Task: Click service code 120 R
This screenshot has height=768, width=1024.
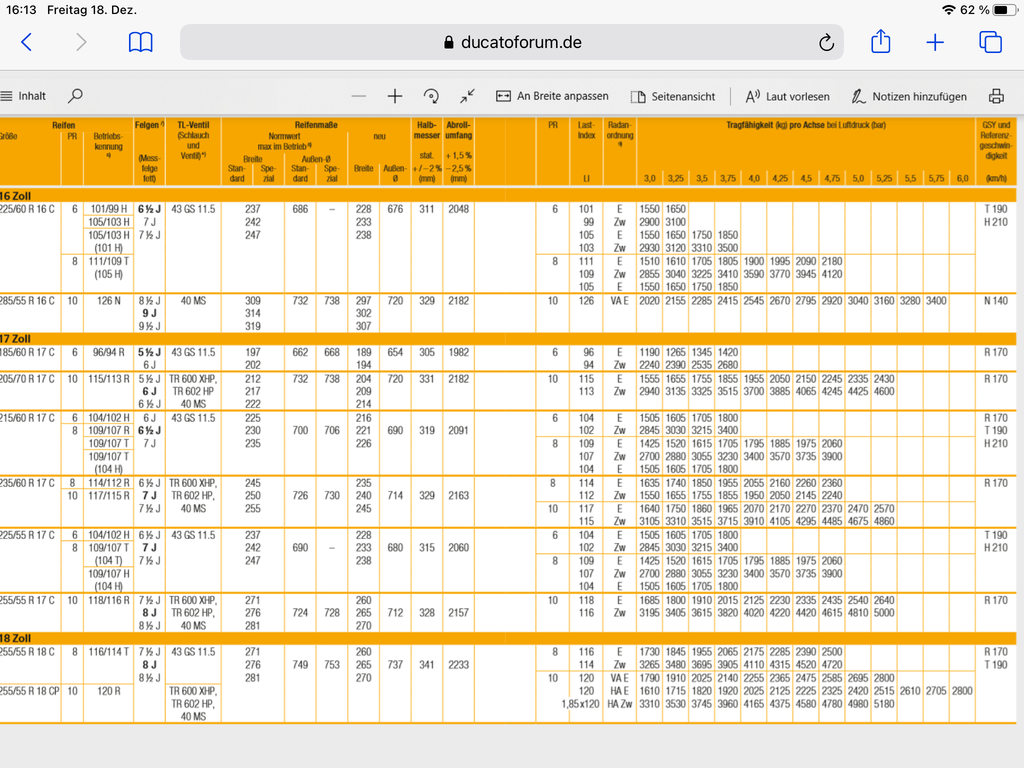Action: tap(108, 690)
